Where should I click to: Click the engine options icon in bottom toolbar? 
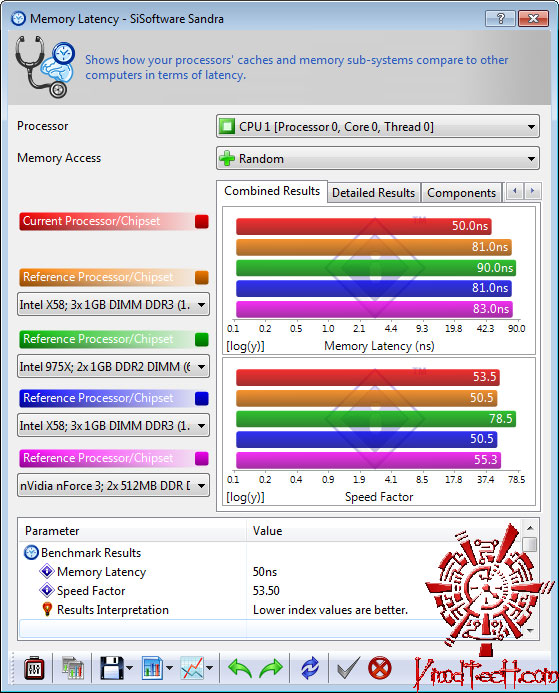[34, 668]
